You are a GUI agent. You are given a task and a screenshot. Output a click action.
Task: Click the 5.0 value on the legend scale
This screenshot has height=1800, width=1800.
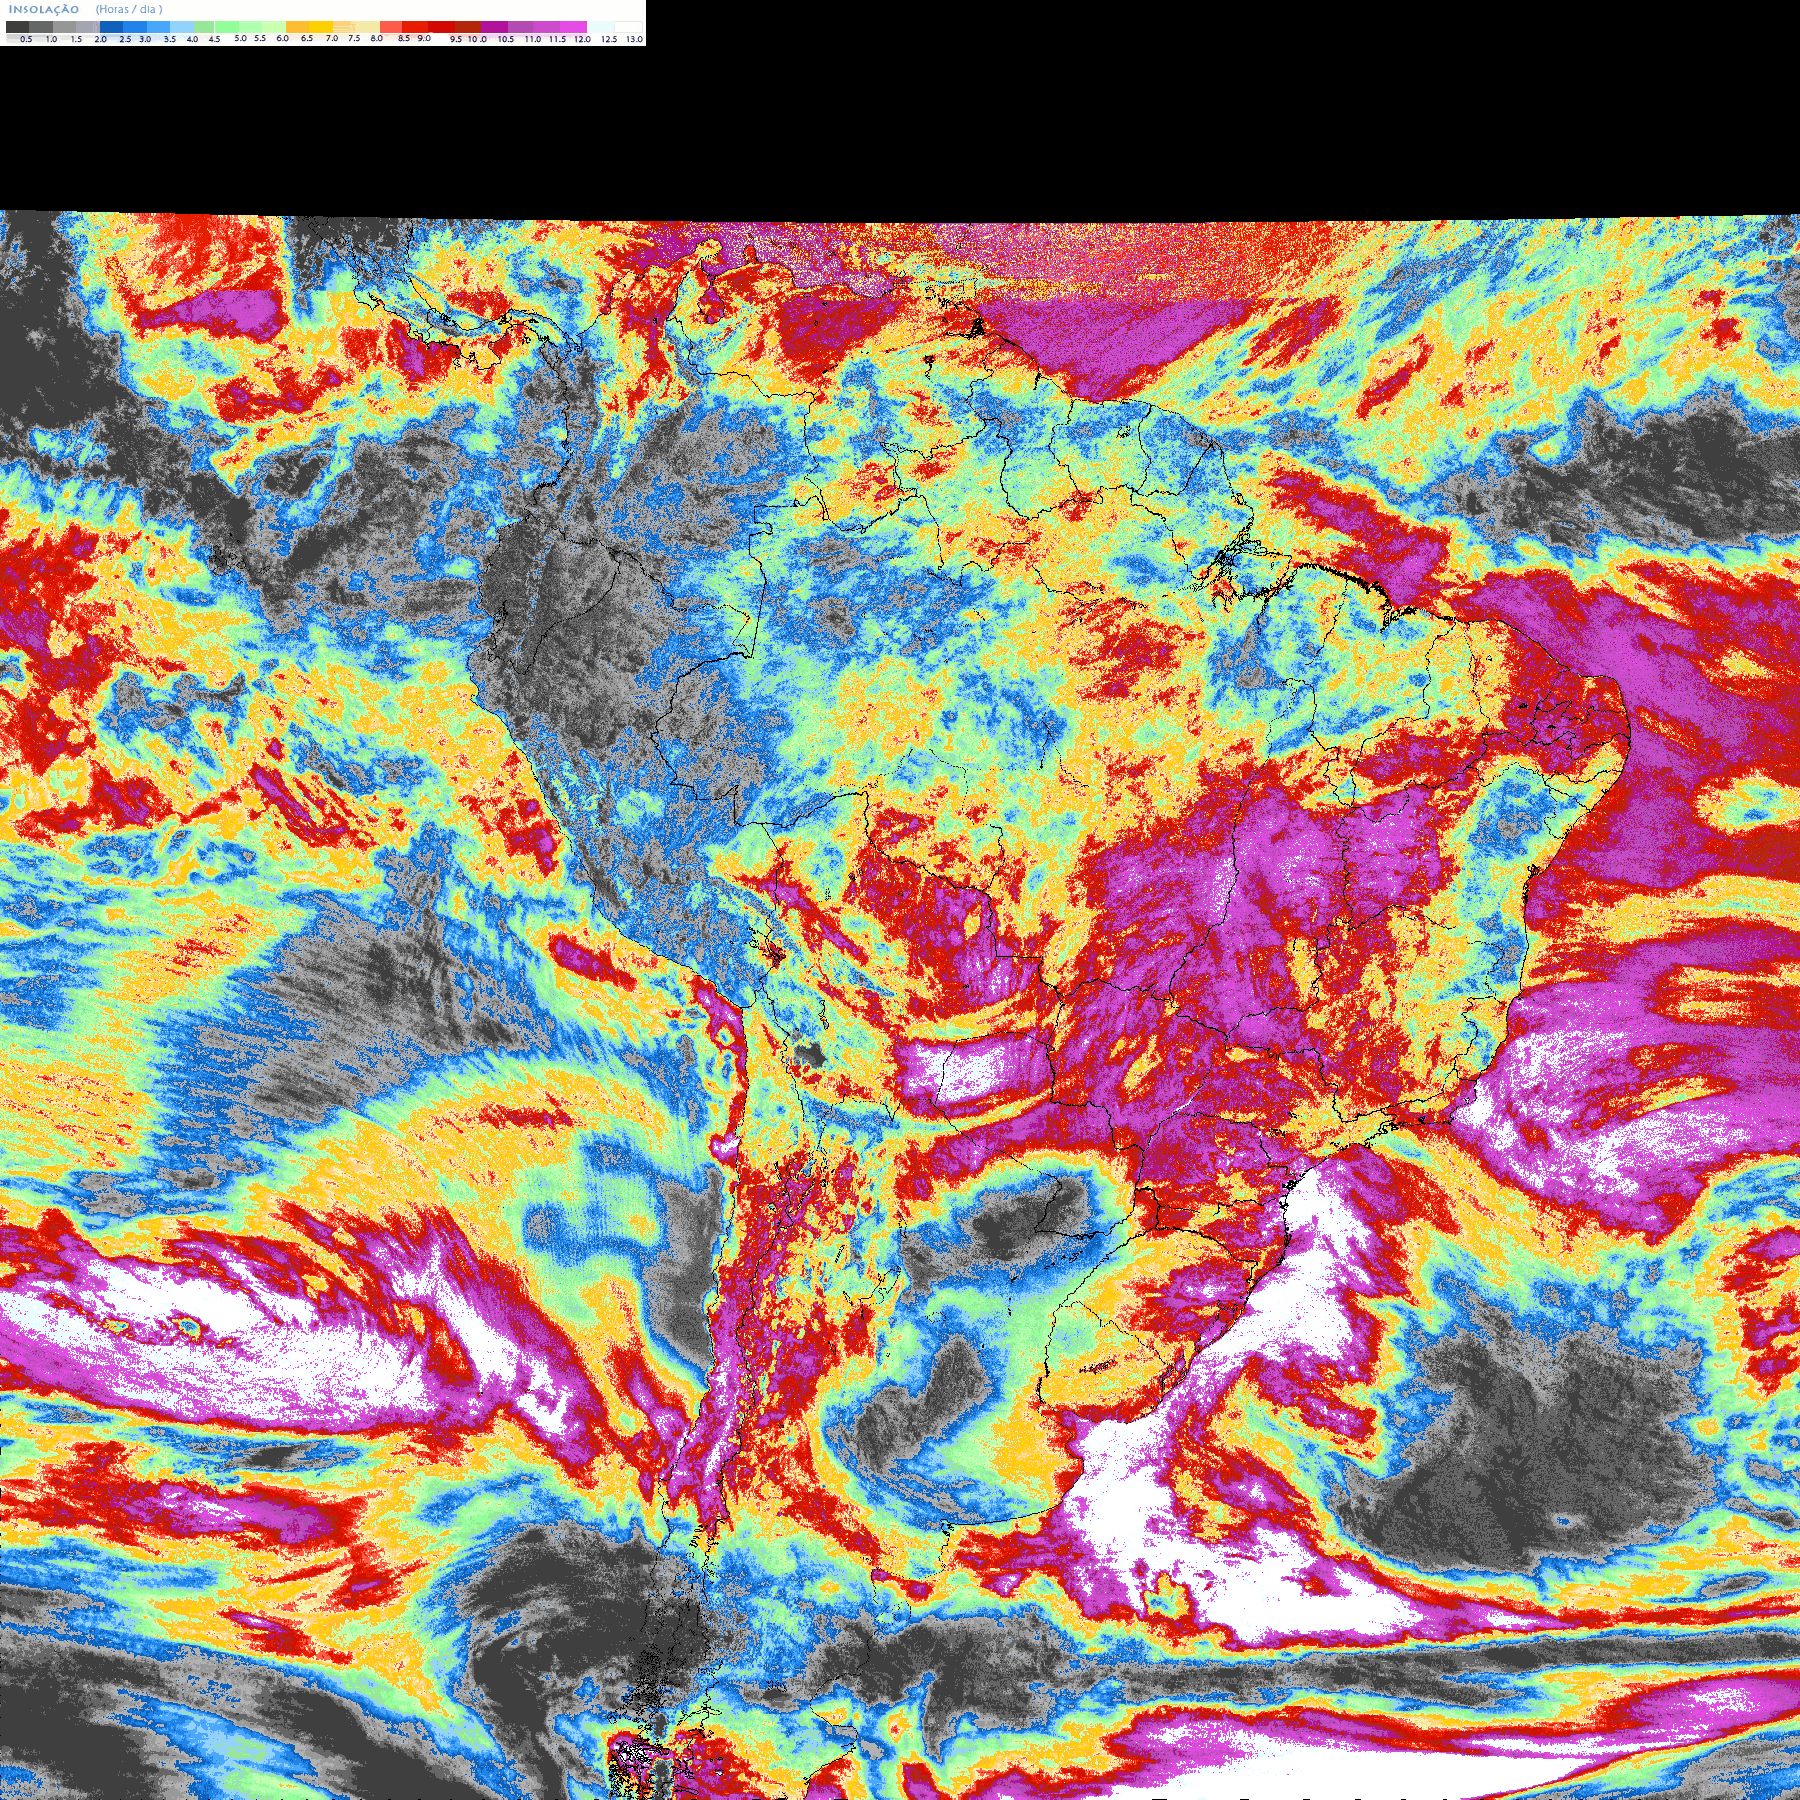click(240, 38)
